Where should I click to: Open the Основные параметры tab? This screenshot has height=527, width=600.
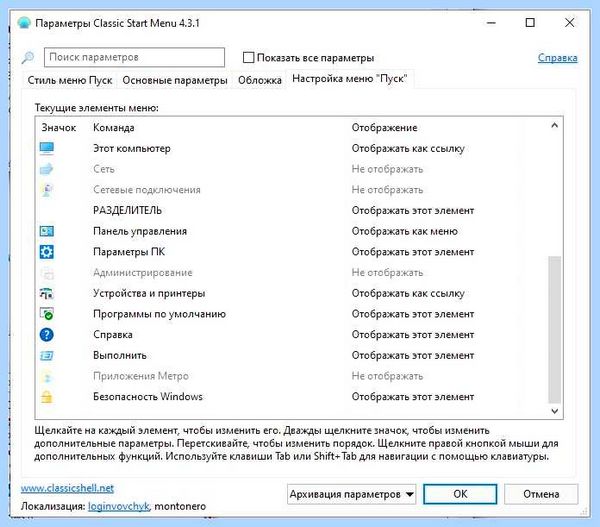(x=175, y=80)
